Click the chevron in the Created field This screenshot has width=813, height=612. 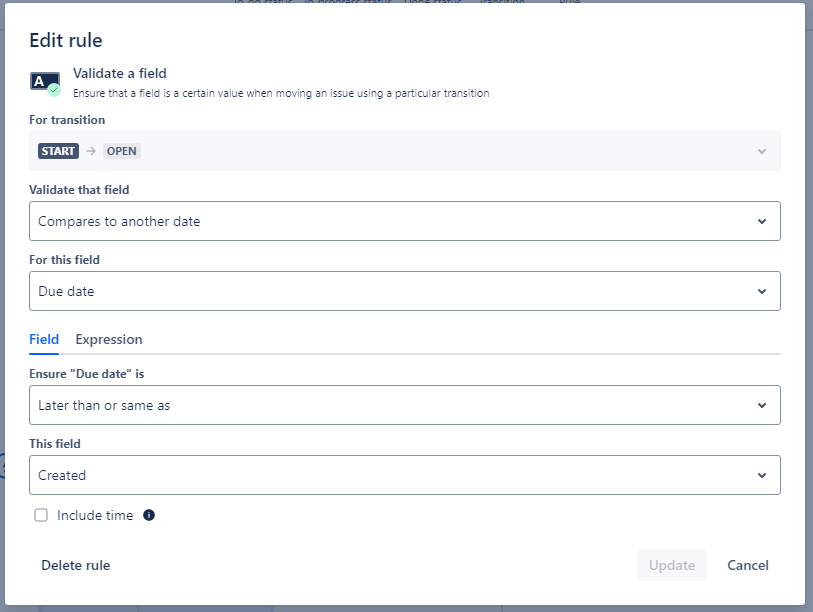point(762,476)
